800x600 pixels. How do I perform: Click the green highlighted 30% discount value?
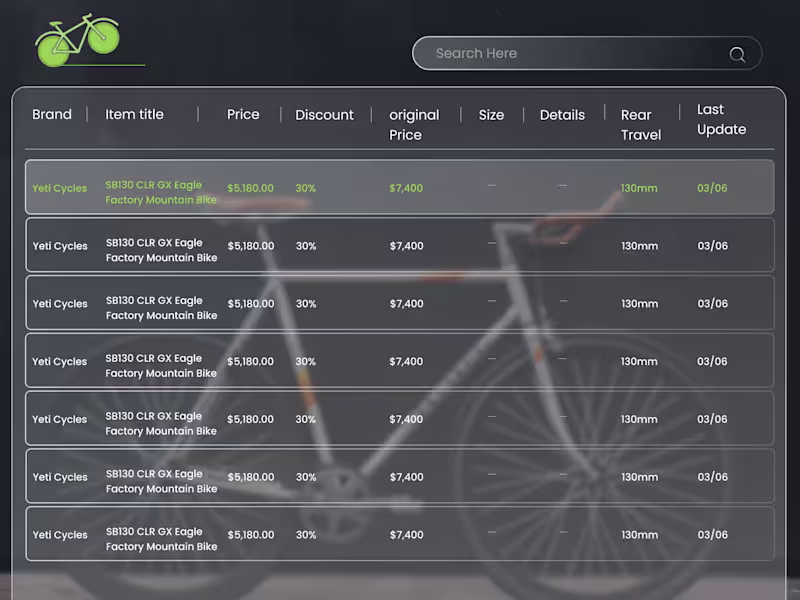click(305, 188)
